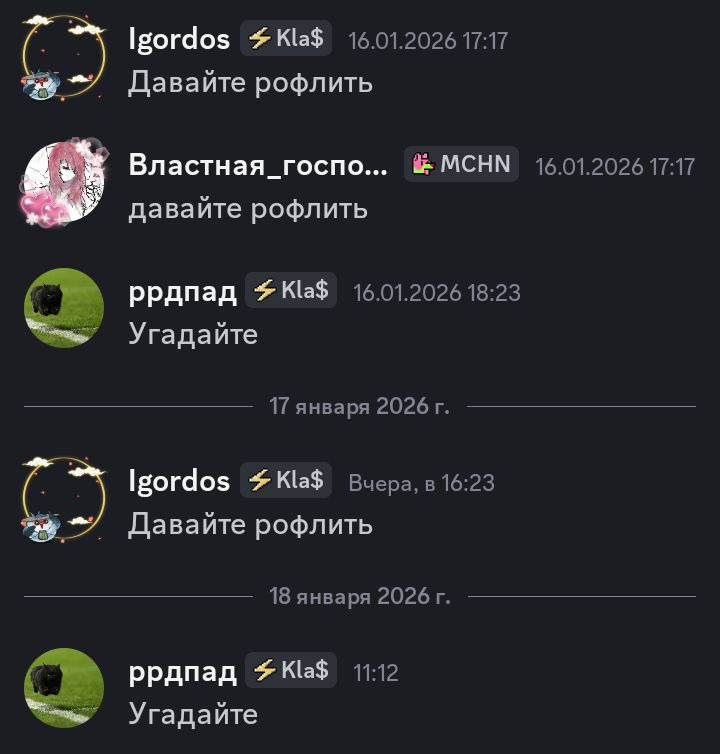720x754 pixels.
Task: Click Kla$ tag on Igordos 16:23 message
Action: tap(286, 480)
